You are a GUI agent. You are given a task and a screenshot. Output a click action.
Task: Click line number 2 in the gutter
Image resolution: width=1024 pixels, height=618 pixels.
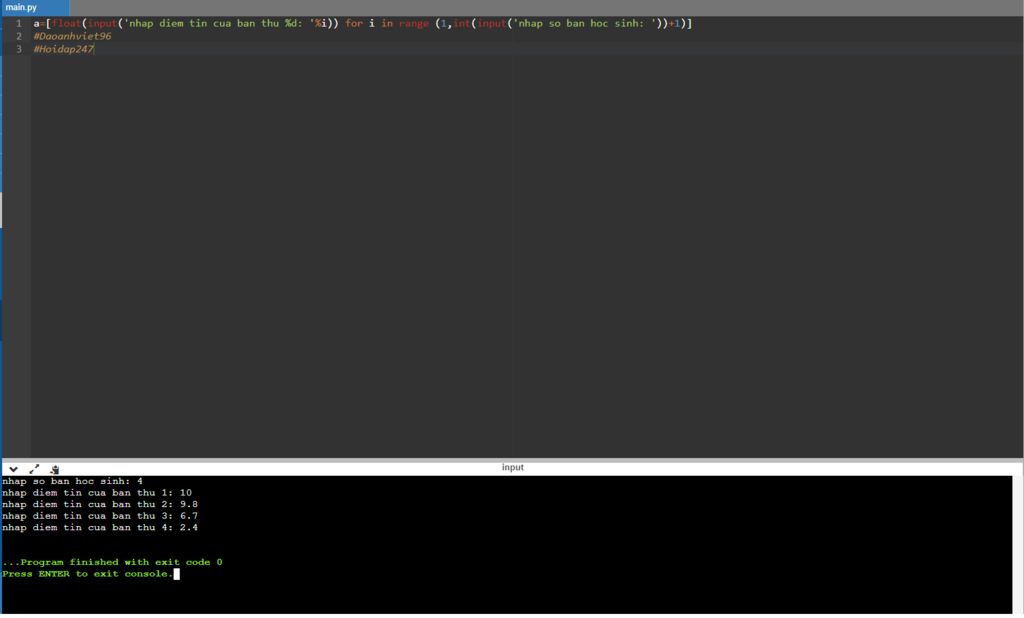coord(19,36)
